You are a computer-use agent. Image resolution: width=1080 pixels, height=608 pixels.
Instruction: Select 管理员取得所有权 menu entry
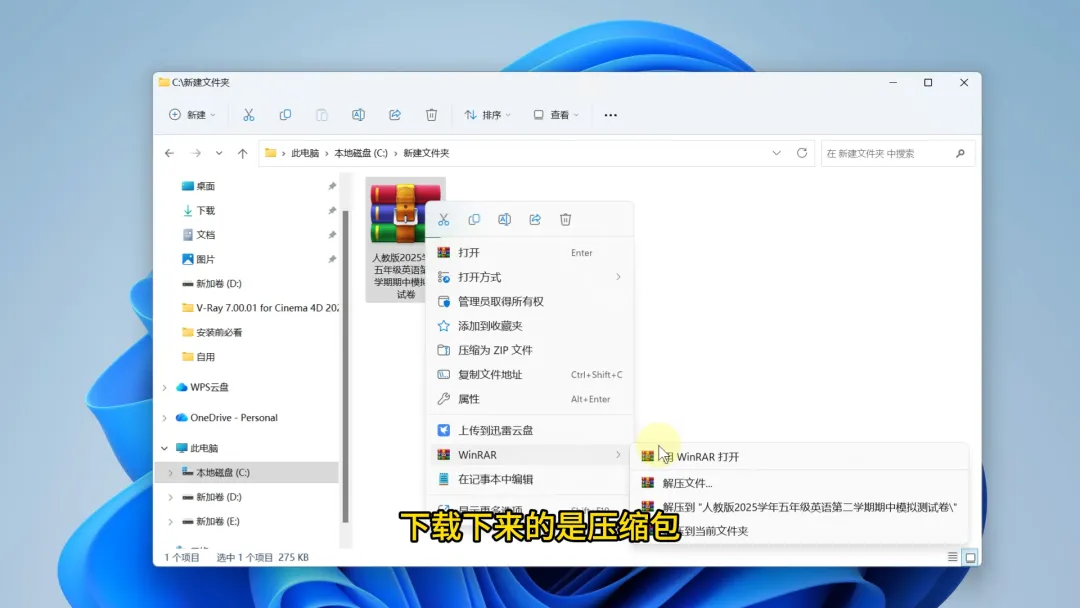530,302
